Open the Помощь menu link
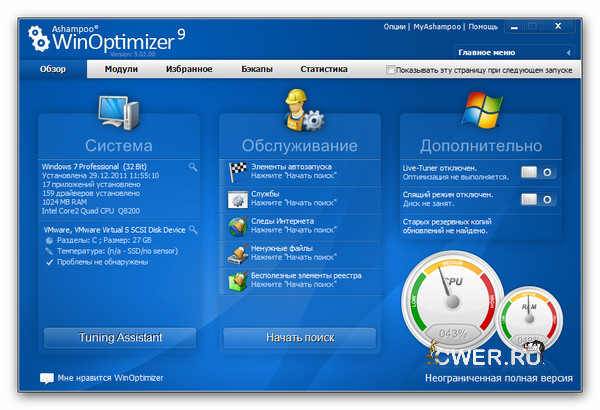Image resolution: width=600 pixels, height=410 pixels. (x=483, y=26)
